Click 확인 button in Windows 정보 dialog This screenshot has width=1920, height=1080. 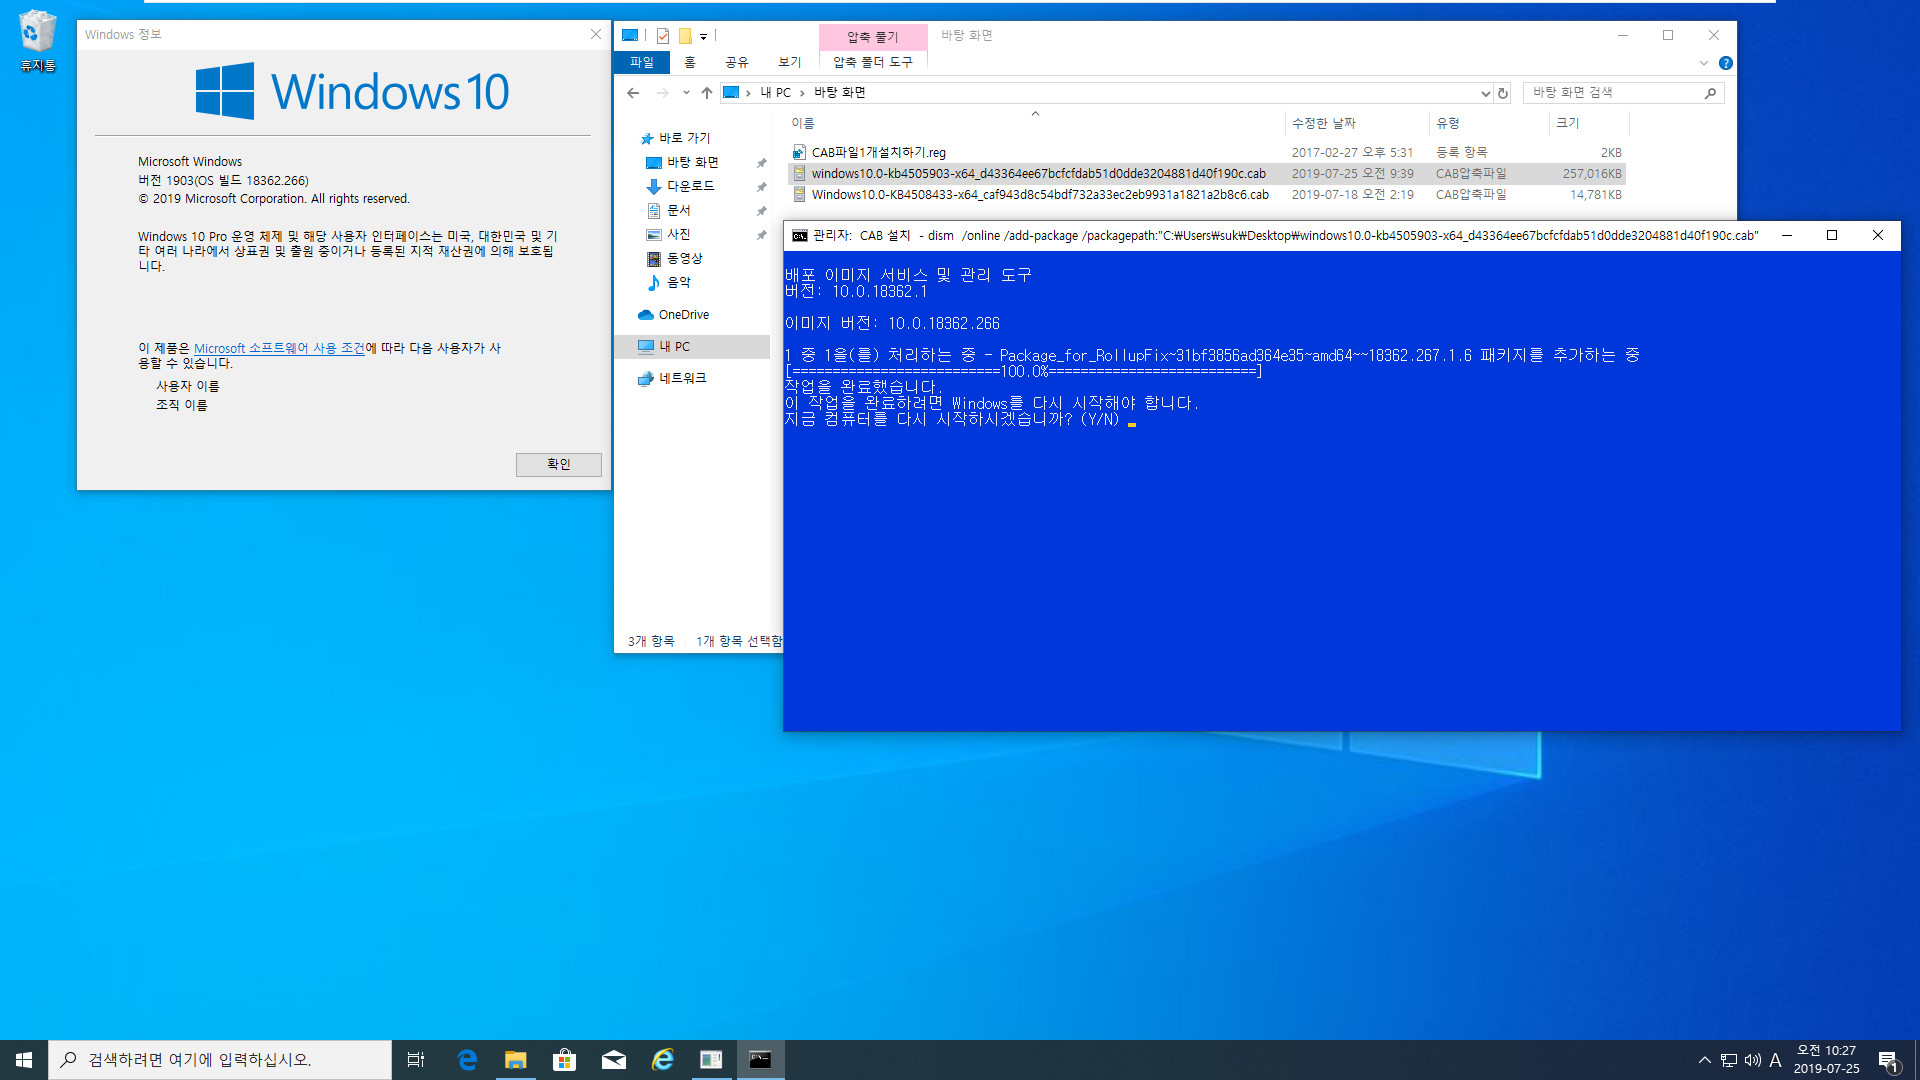click(558, 464)
